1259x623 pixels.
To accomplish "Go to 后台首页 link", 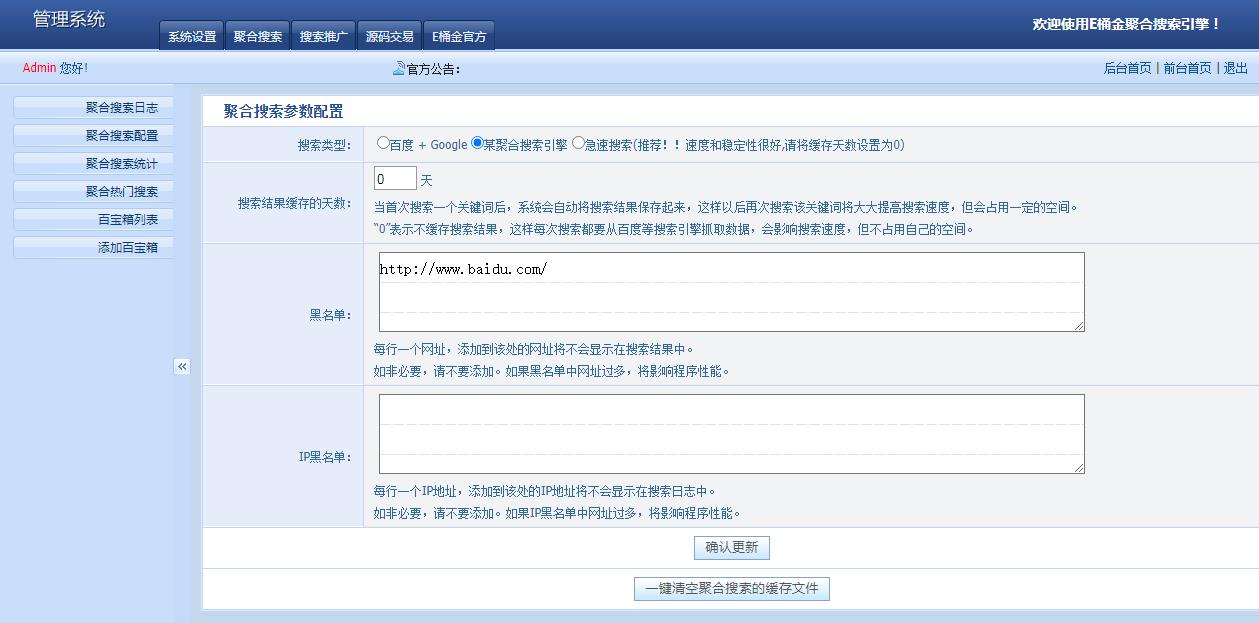I will coord(1127,68).
